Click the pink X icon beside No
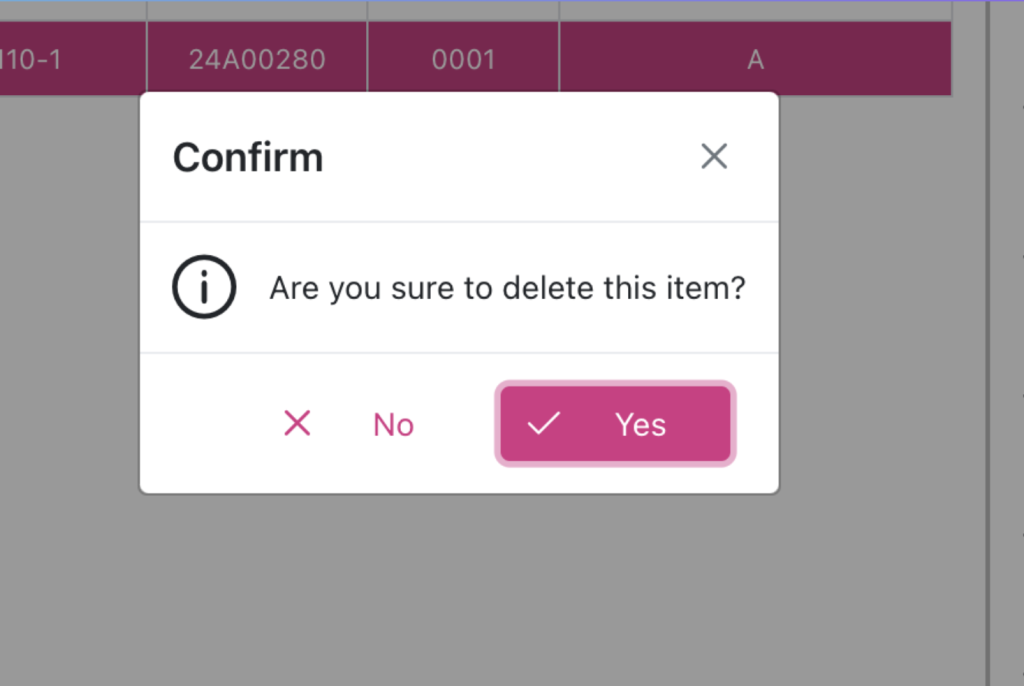The height and width of the screenshot is (686, 1024). (x=297, y=424)
